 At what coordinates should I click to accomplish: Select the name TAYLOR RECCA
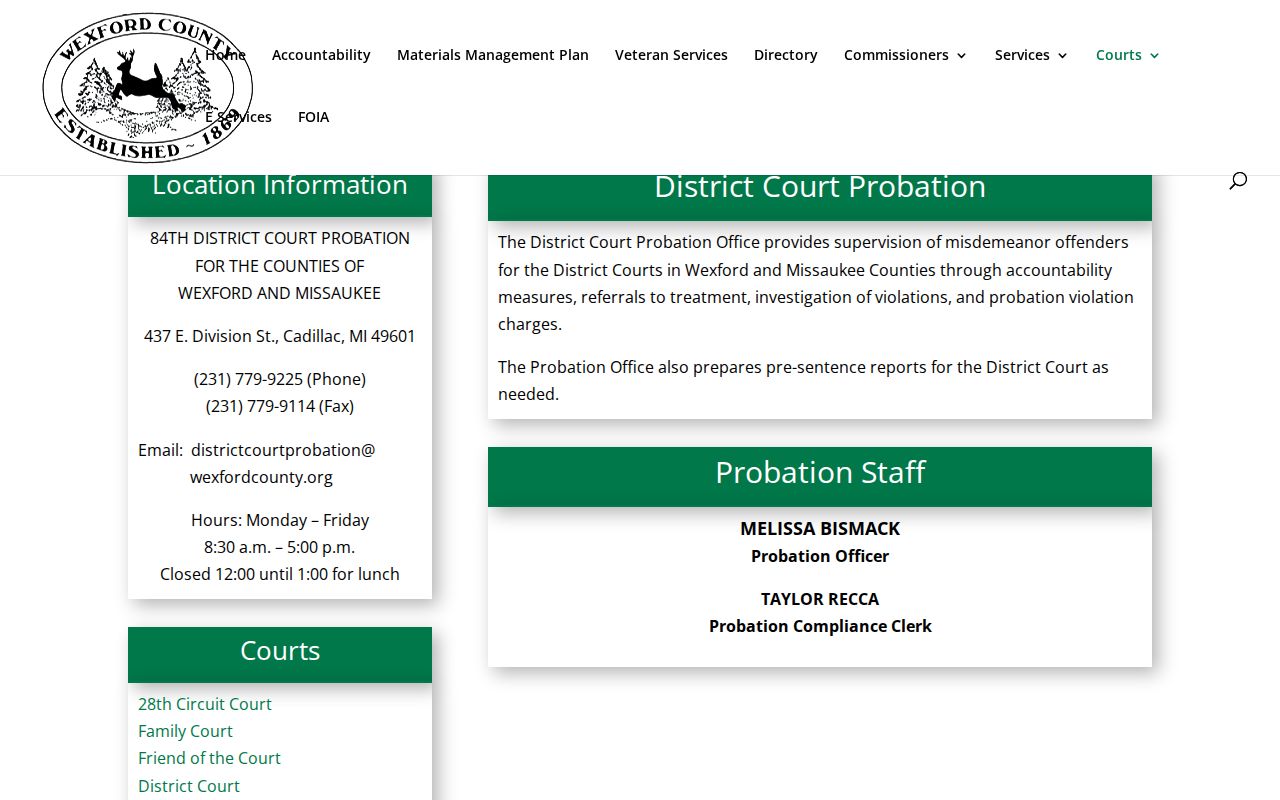820,599
